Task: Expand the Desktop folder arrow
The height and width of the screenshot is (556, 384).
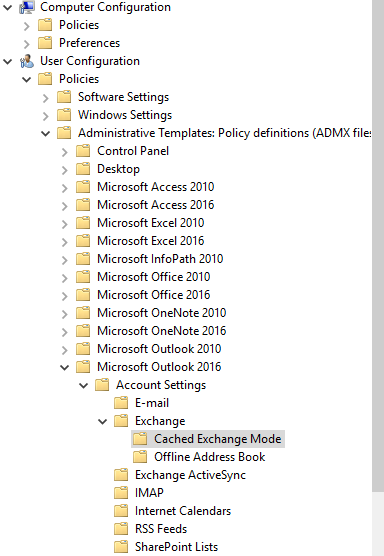Action: coord(65,170)
